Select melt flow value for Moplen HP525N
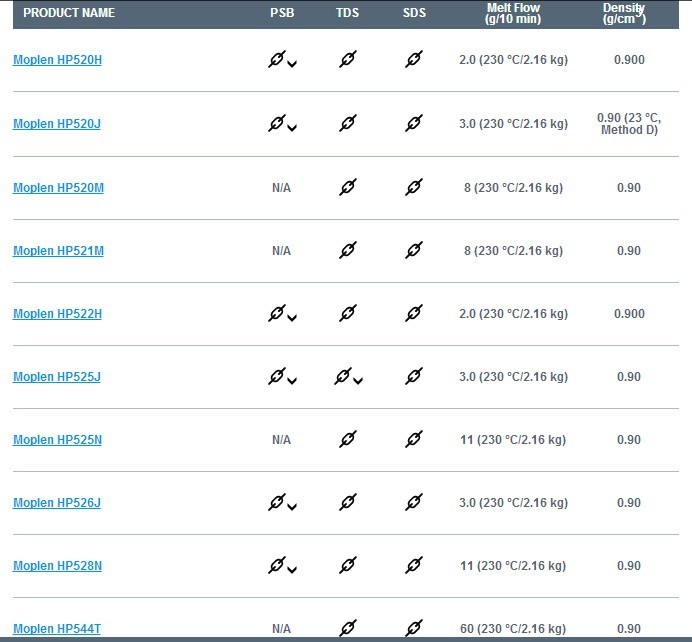The image size is (692, 642). coord(513,440)
